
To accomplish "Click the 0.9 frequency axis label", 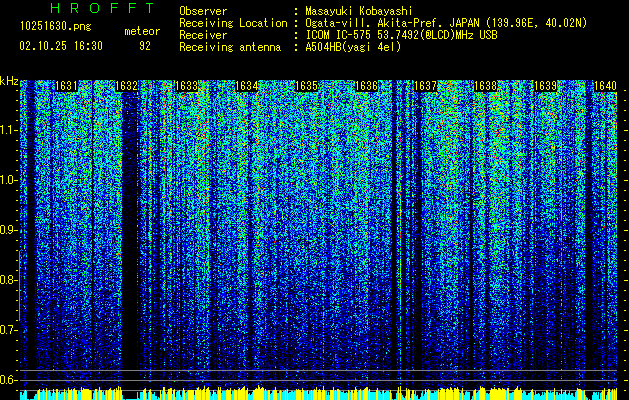I will point(7,230).
